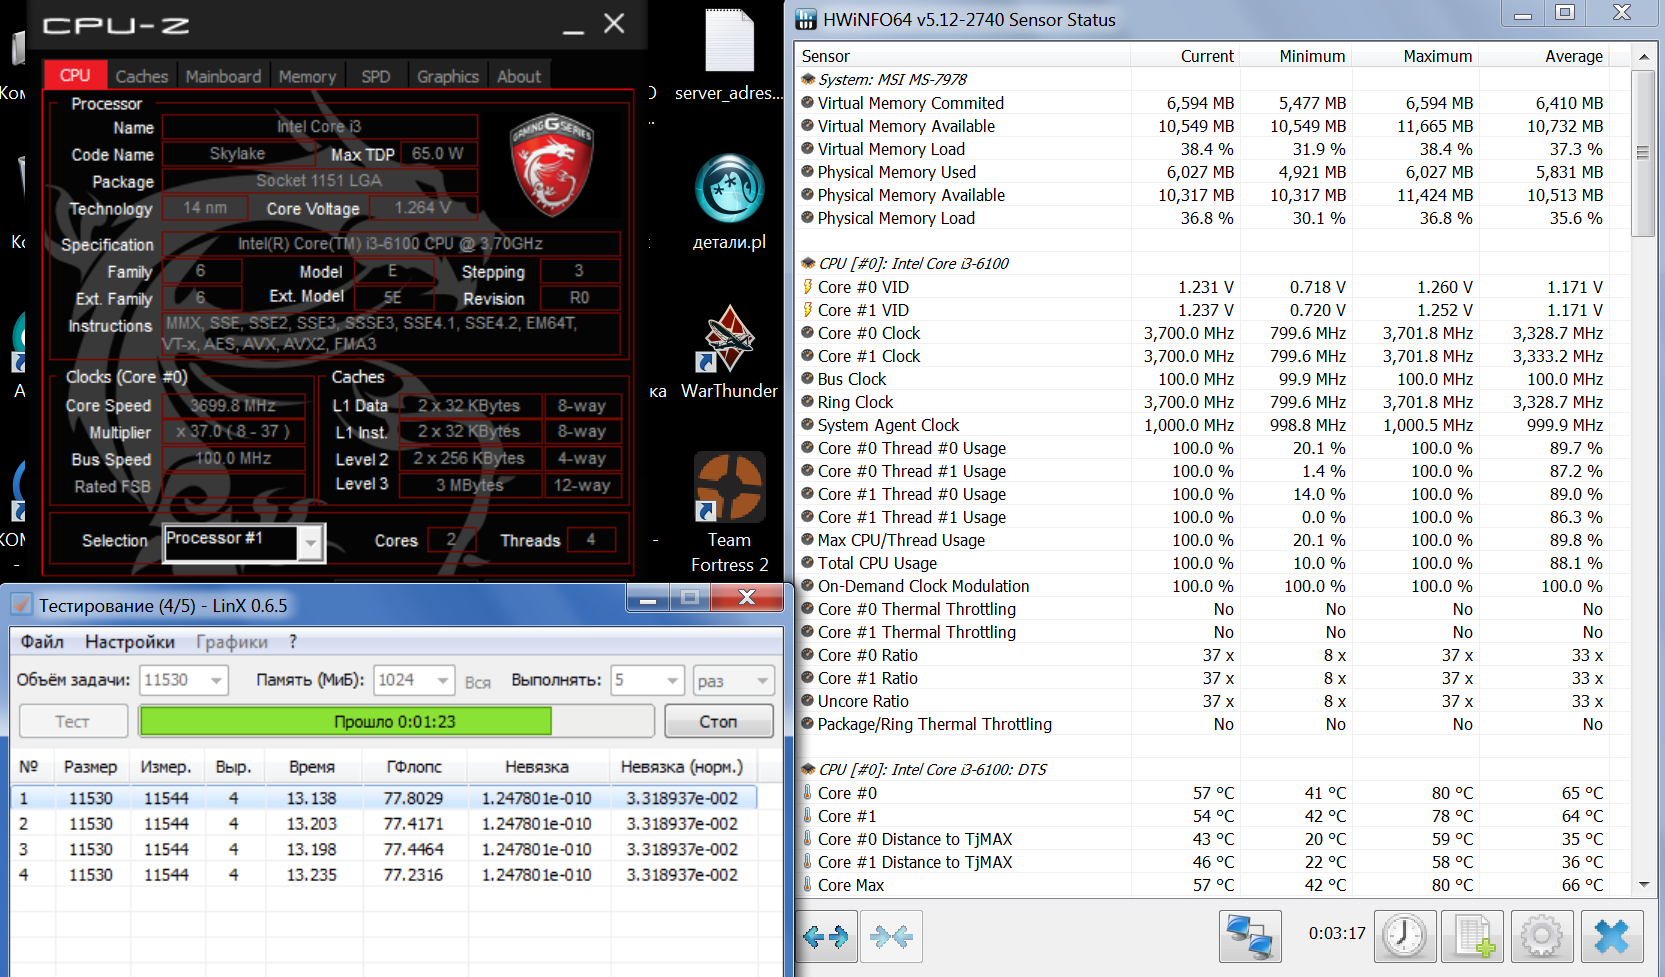1665x977 pixels.
Task: Start logging with the document plus icon
Action: (1474, 936)
